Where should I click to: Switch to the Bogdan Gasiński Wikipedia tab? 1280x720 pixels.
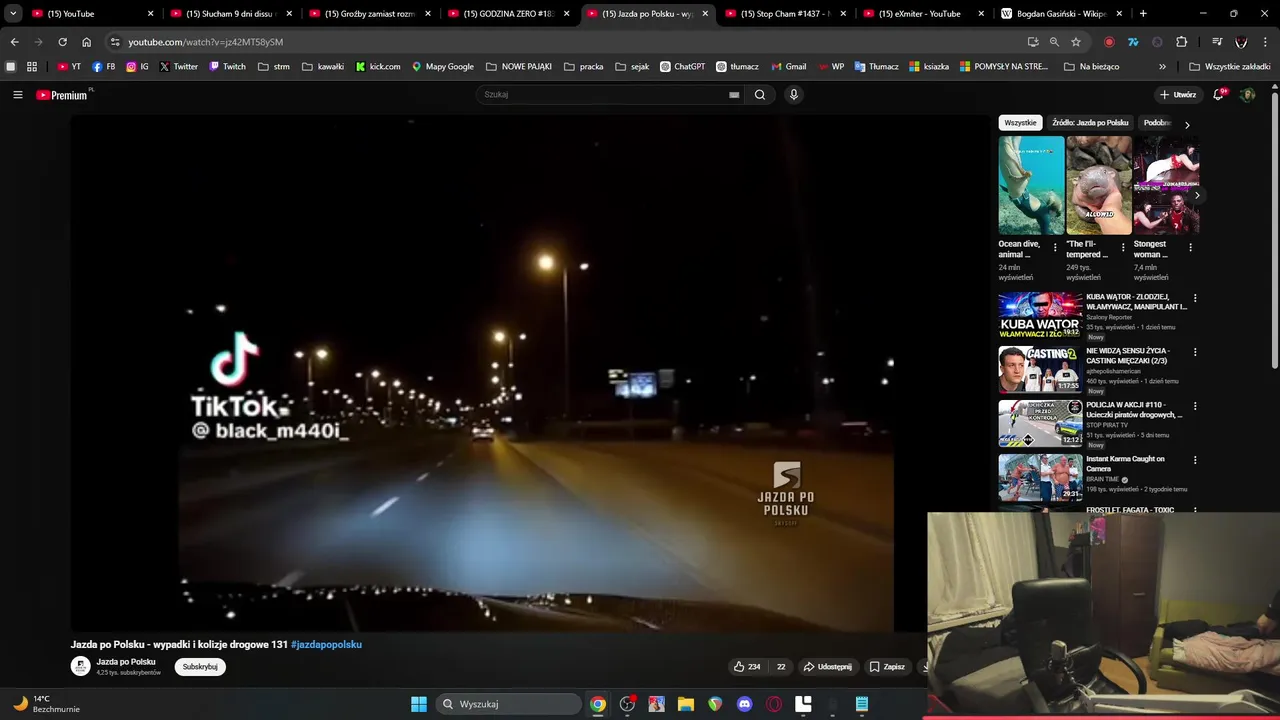click(1063, 14)
